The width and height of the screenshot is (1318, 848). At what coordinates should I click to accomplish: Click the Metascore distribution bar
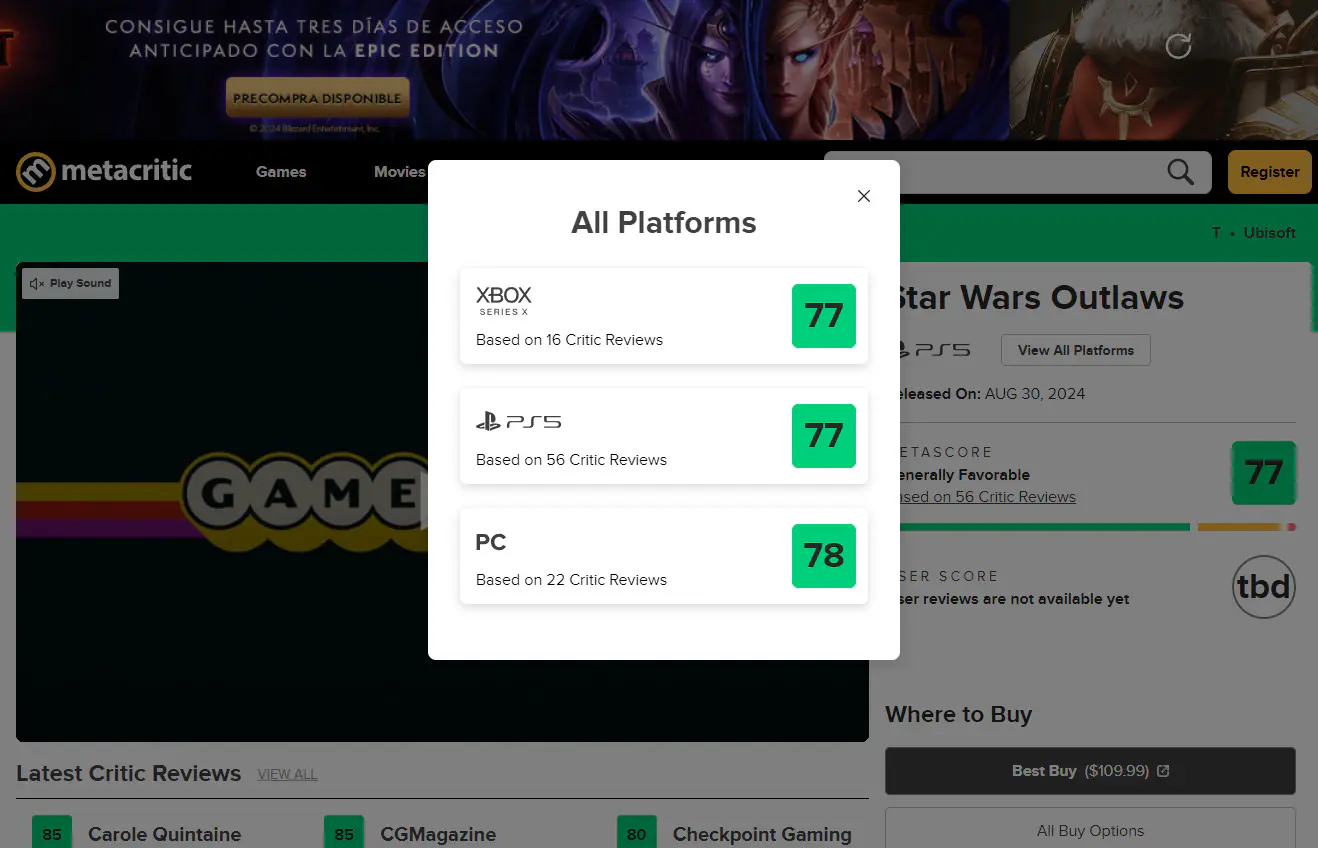[1098, 527]
